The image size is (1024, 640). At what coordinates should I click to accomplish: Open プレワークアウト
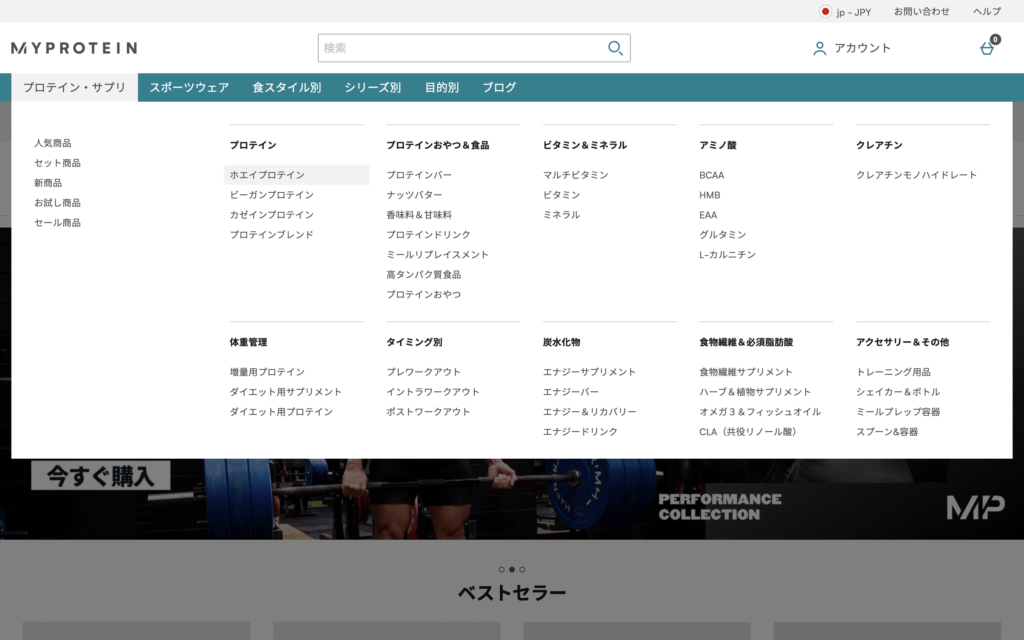tap(424, 372)
